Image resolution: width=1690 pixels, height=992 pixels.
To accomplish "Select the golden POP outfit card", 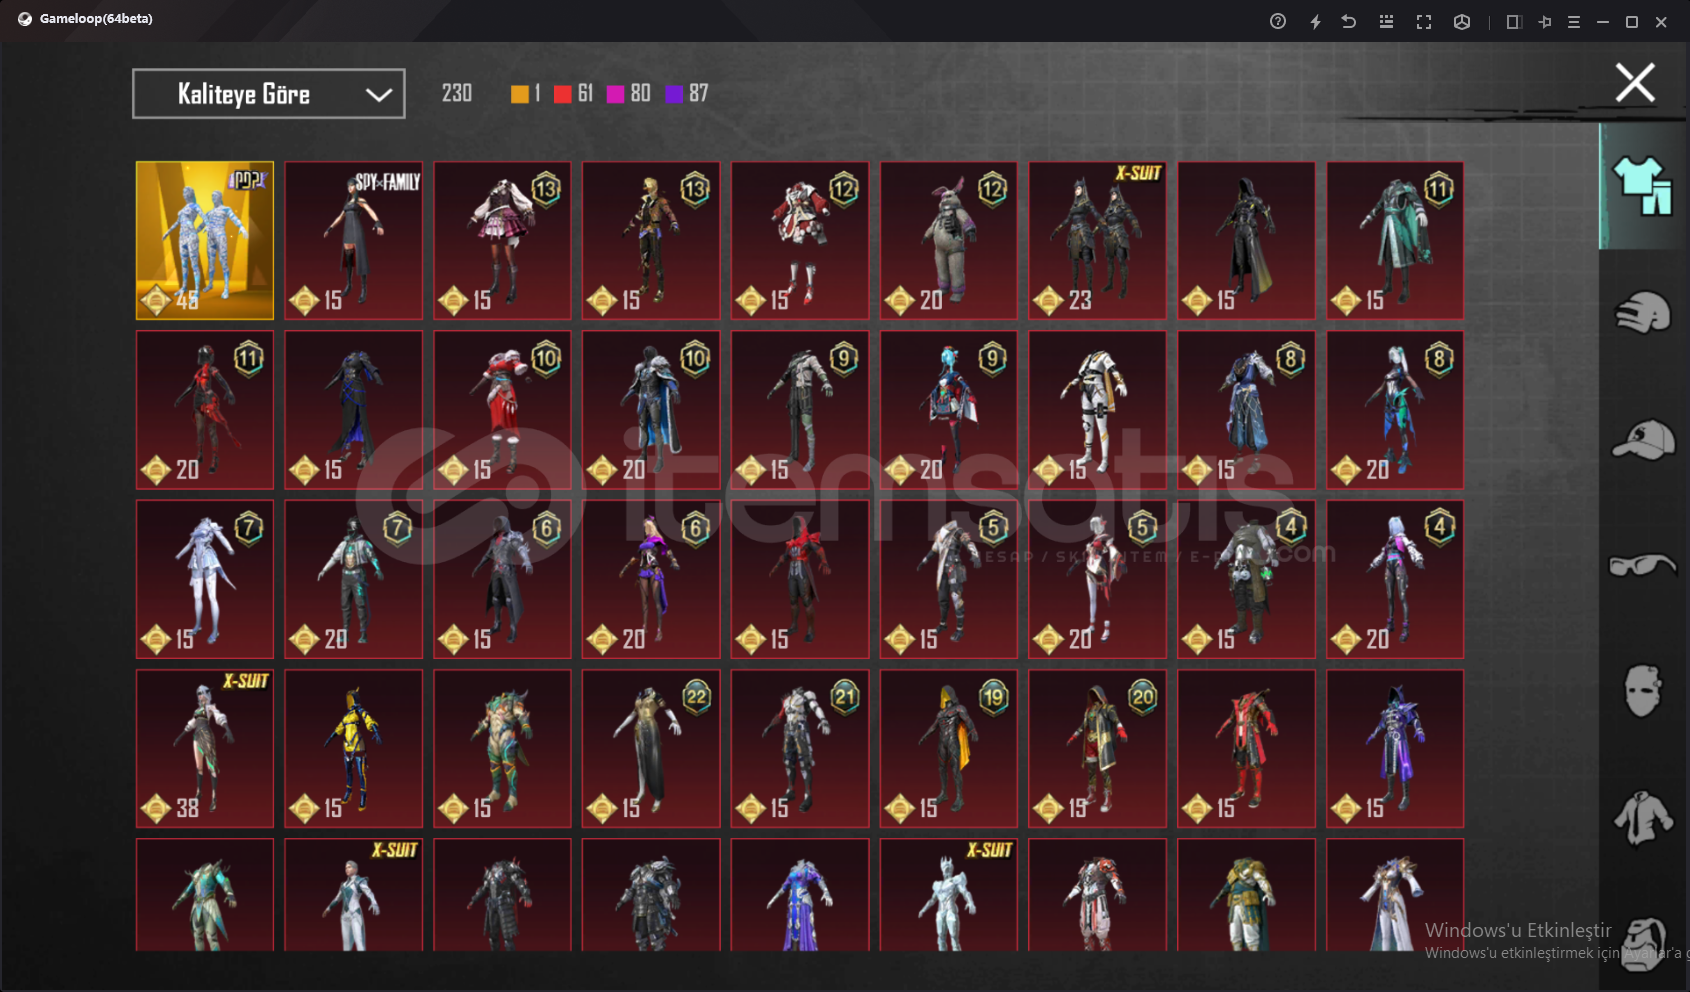I will coord(205,241).
